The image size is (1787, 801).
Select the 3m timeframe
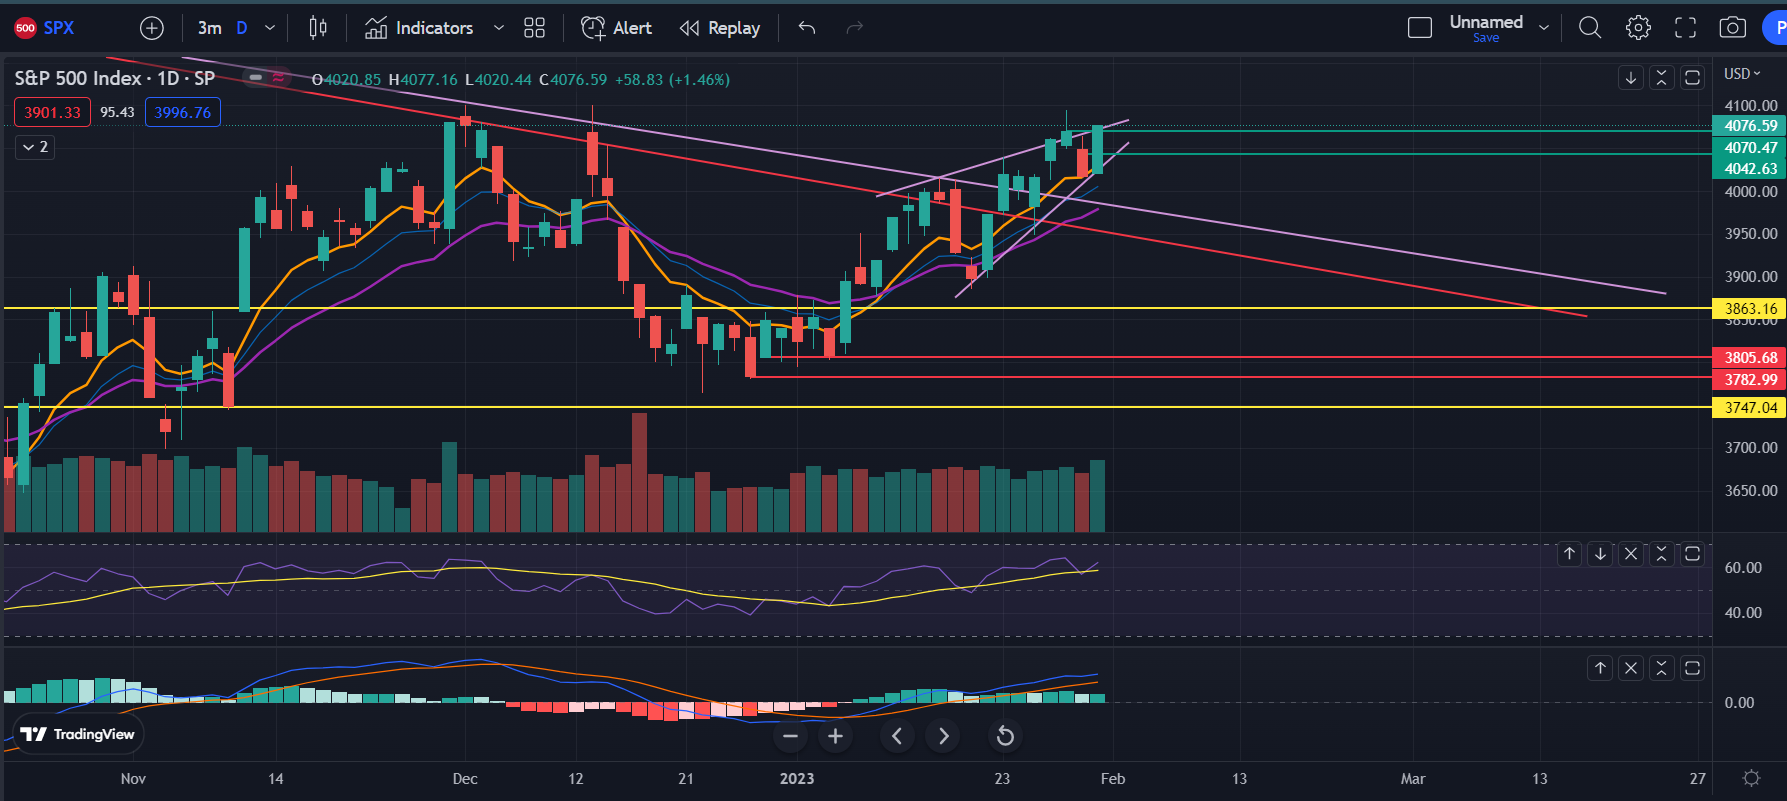pyautogui.click(x=209, y=28)
